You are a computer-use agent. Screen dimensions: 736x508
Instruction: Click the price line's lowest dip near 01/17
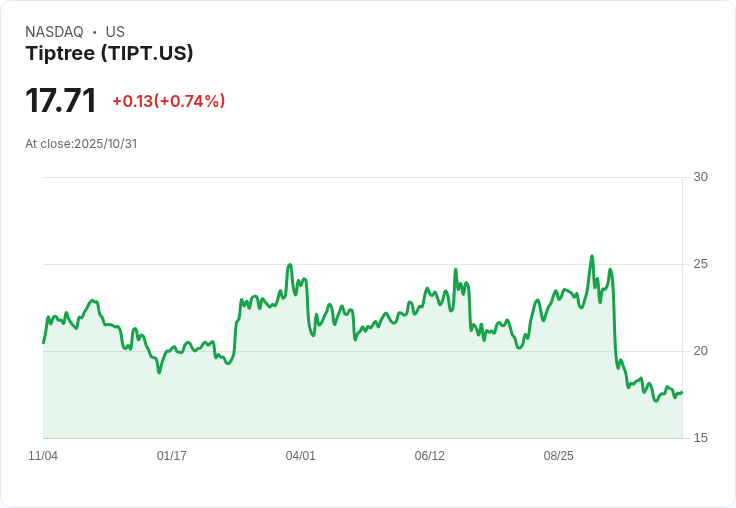point(159,373)
